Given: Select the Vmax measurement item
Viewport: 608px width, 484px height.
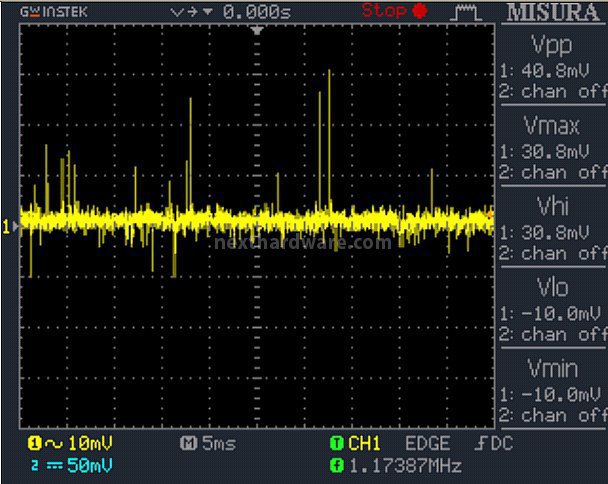Looking at the screenshot, I should [x=552, y=126].
